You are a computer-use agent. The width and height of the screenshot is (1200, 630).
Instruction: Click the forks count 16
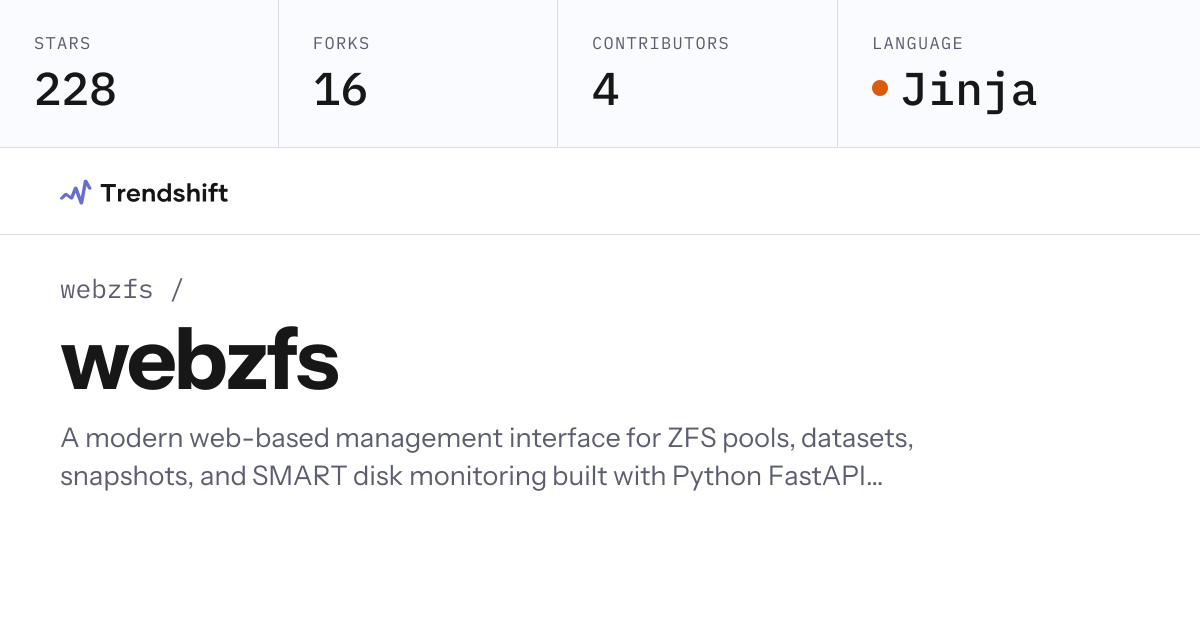pyautogui.click(x=340, y=90)
